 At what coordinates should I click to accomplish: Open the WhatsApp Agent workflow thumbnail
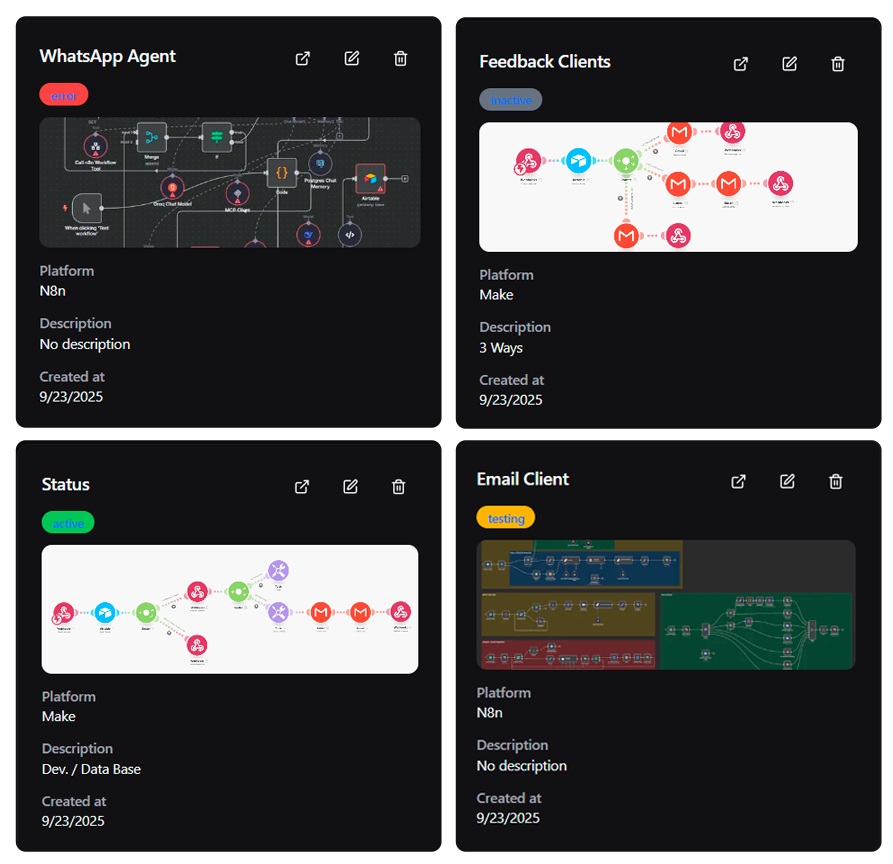coord(230,182)
